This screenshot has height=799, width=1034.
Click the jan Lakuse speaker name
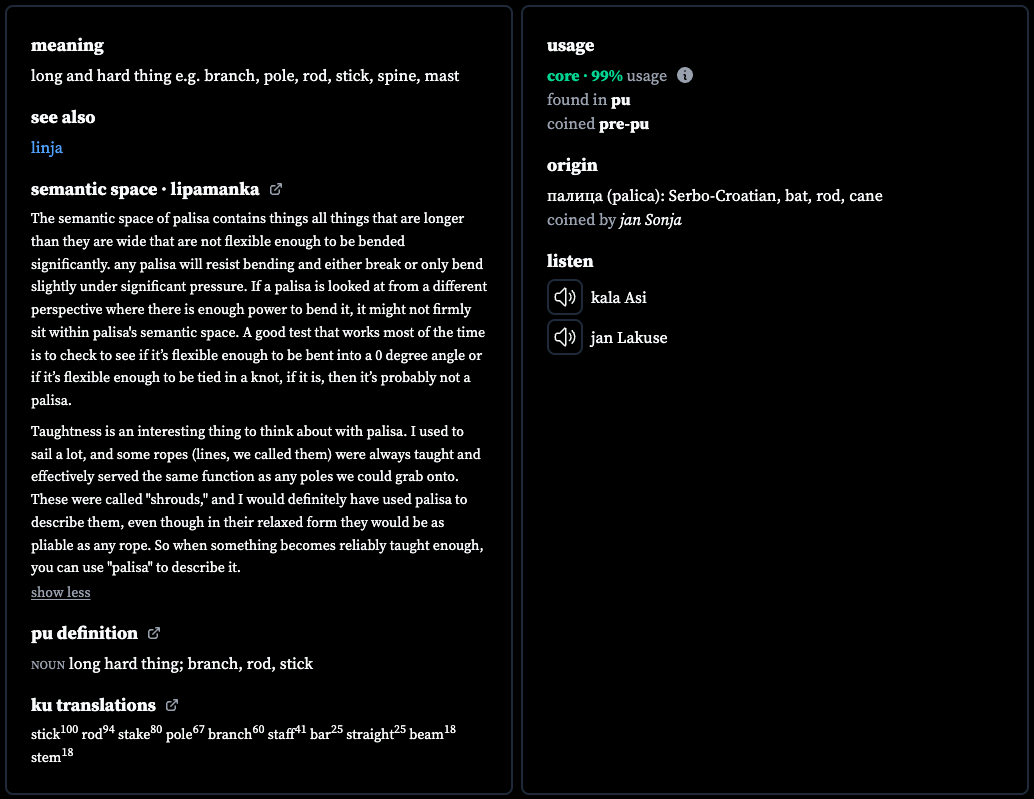(629, 338)
